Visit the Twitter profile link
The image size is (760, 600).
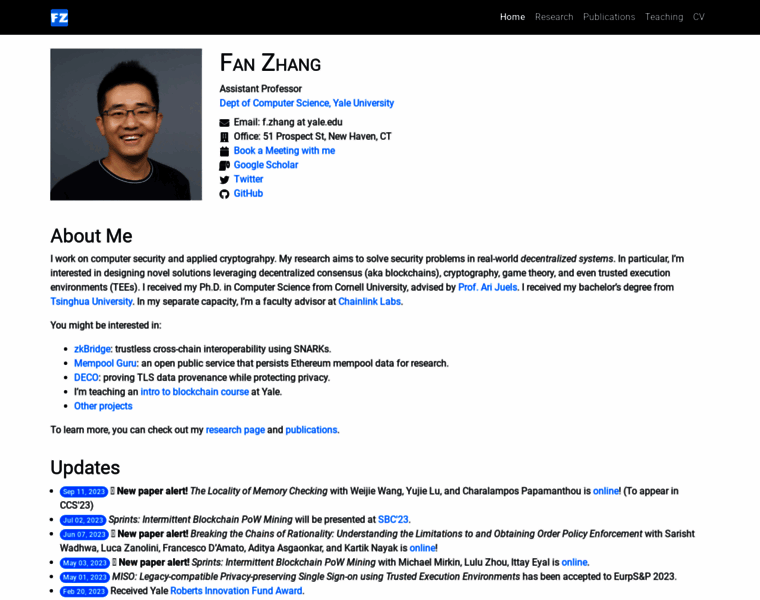pyautogui.click(x=248, y=179)
